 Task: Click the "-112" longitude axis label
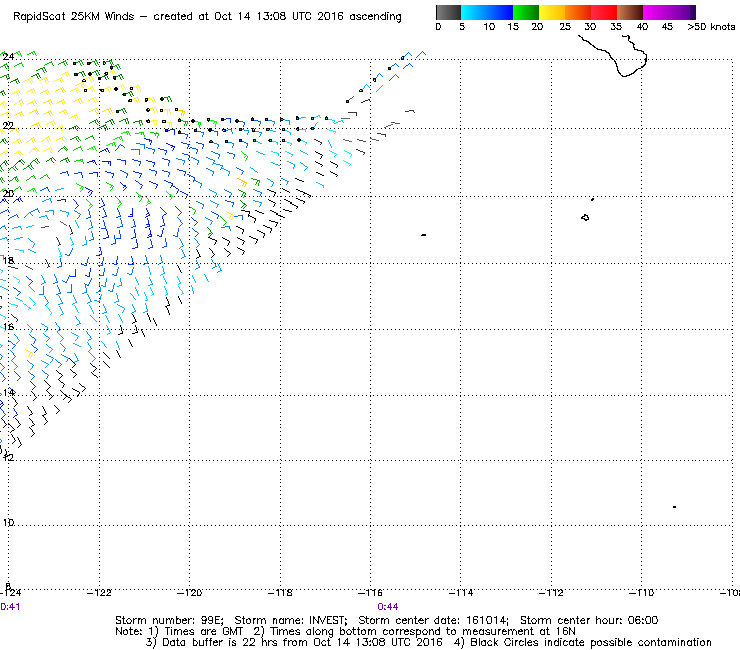point(551,593)
